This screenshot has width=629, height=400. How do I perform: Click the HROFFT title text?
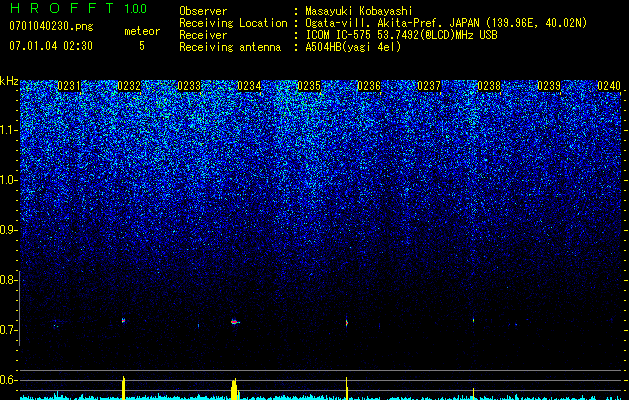pyautogui.click(x=62, y=8)
